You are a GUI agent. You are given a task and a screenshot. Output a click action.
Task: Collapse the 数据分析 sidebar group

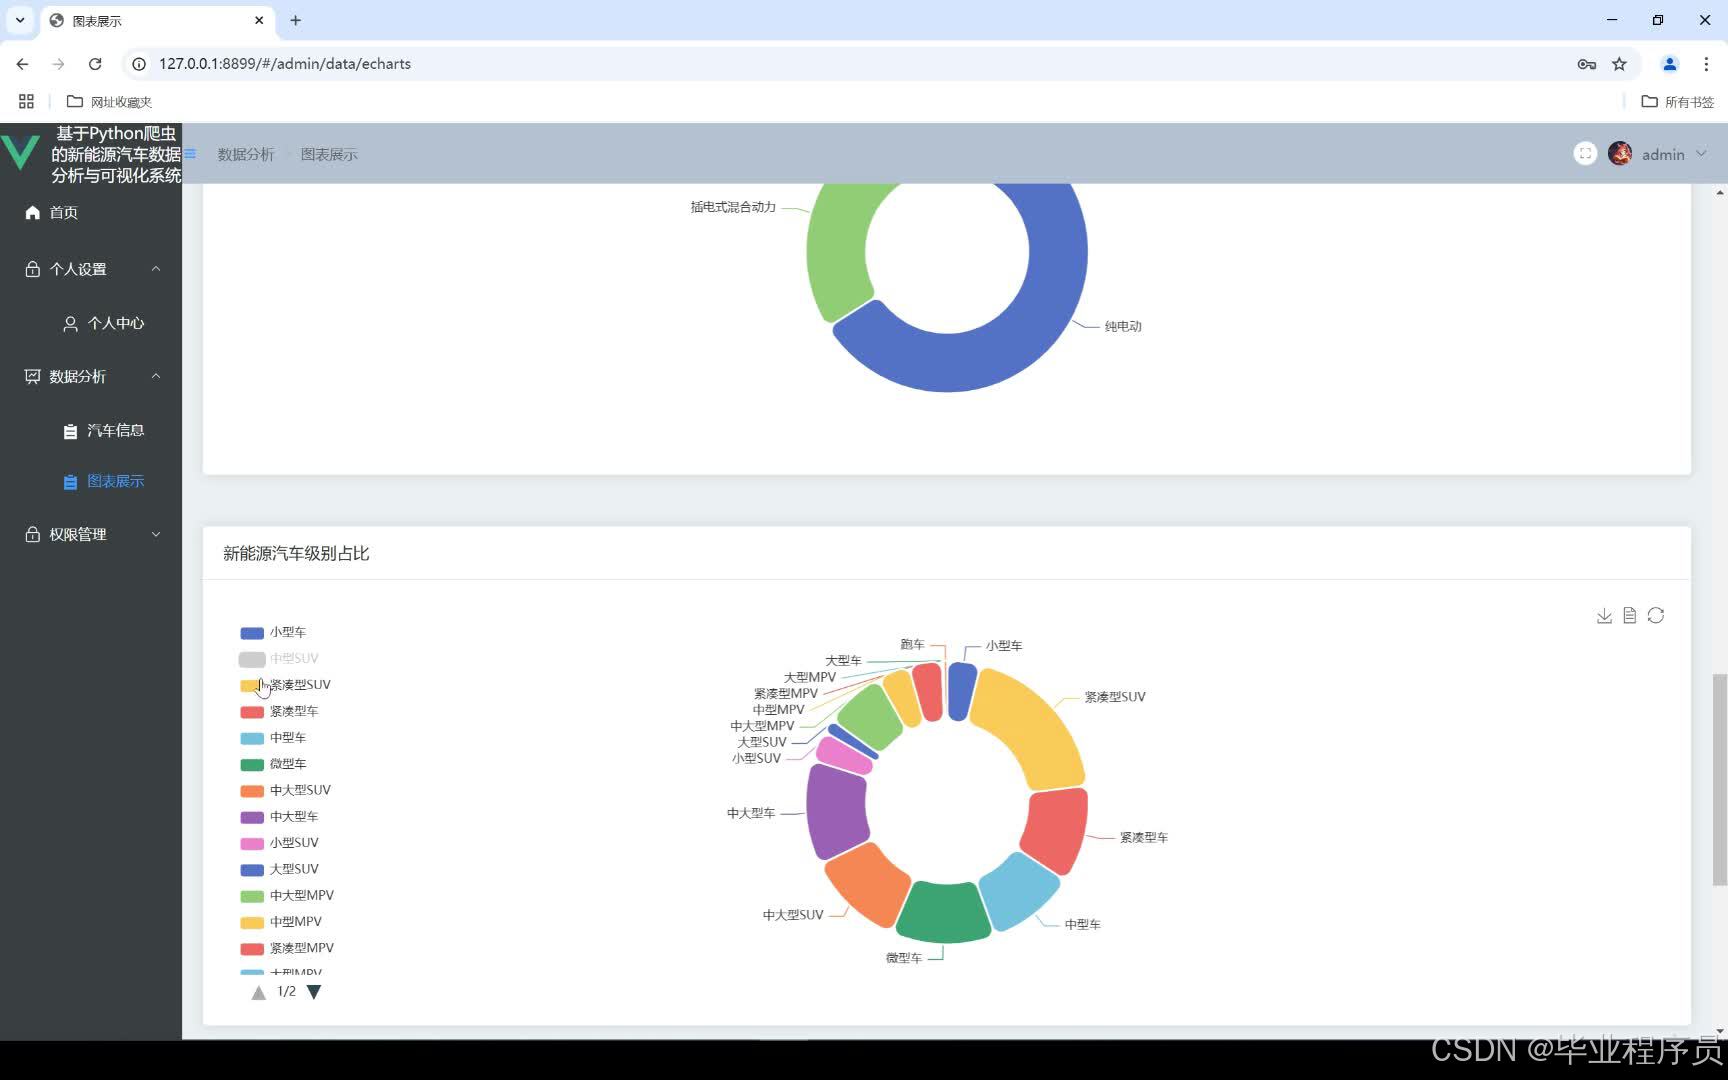click(91, 376)
